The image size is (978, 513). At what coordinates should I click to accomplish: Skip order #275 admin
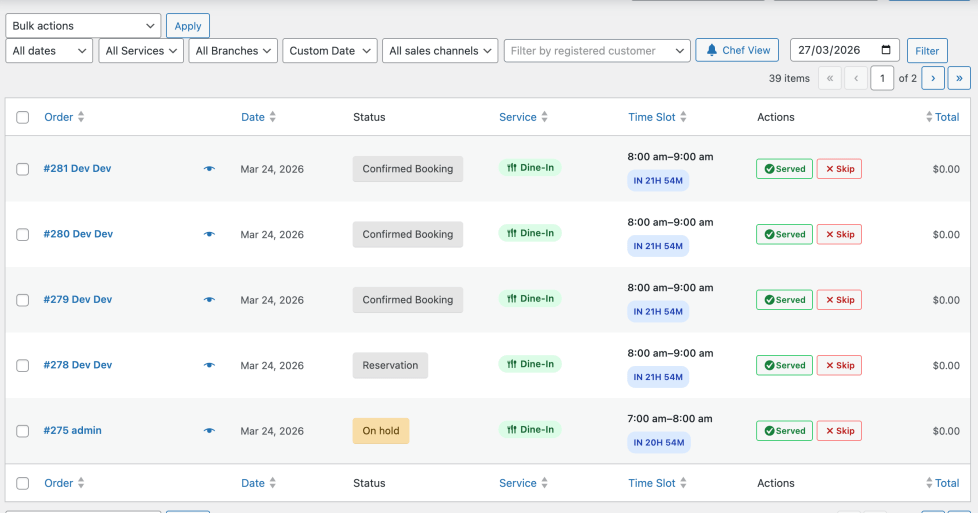pos(839,431)
